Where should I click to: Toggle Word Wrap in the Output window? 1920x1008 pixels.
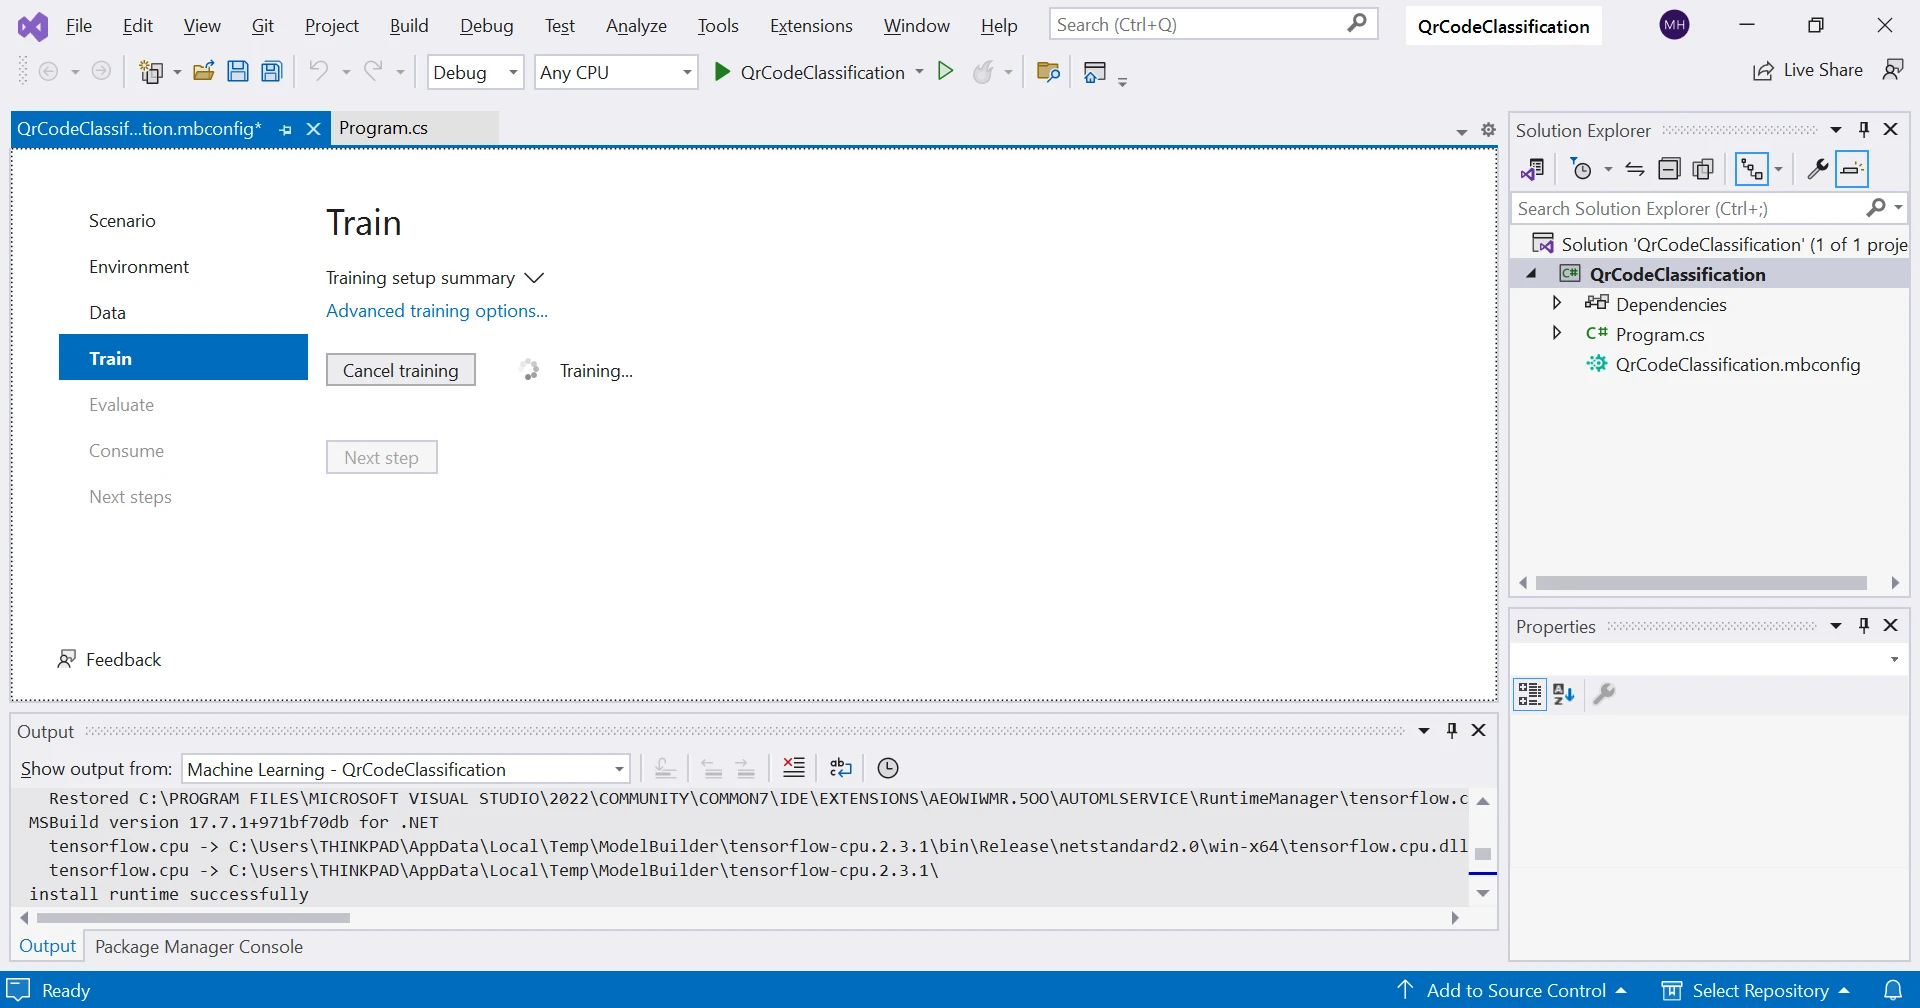[841, 768]
